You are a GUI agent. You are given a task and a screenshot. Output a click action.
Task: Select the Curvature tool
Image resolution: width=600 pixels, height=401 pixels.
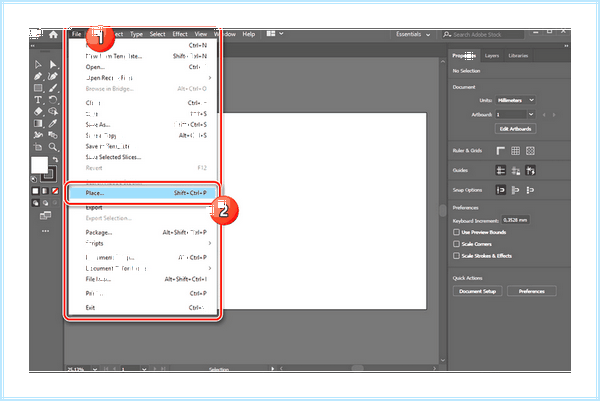pyautogui.click(x=53, y=77)
